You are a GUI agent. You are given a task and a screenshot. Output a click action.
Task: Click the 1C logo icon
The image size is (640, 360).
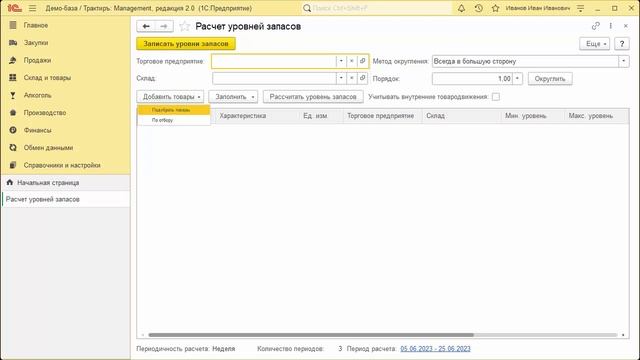pyautogui.click(x=14, y=8)
